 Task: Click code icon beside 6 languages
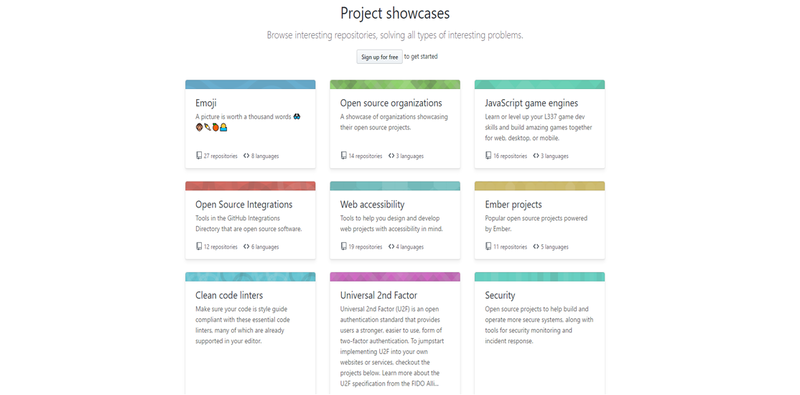point(246,246)
